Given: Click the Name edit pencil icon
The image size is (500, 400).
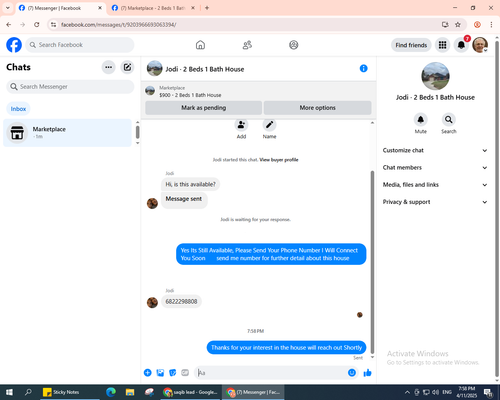Looking at the screenshot, I should point(269,125).
